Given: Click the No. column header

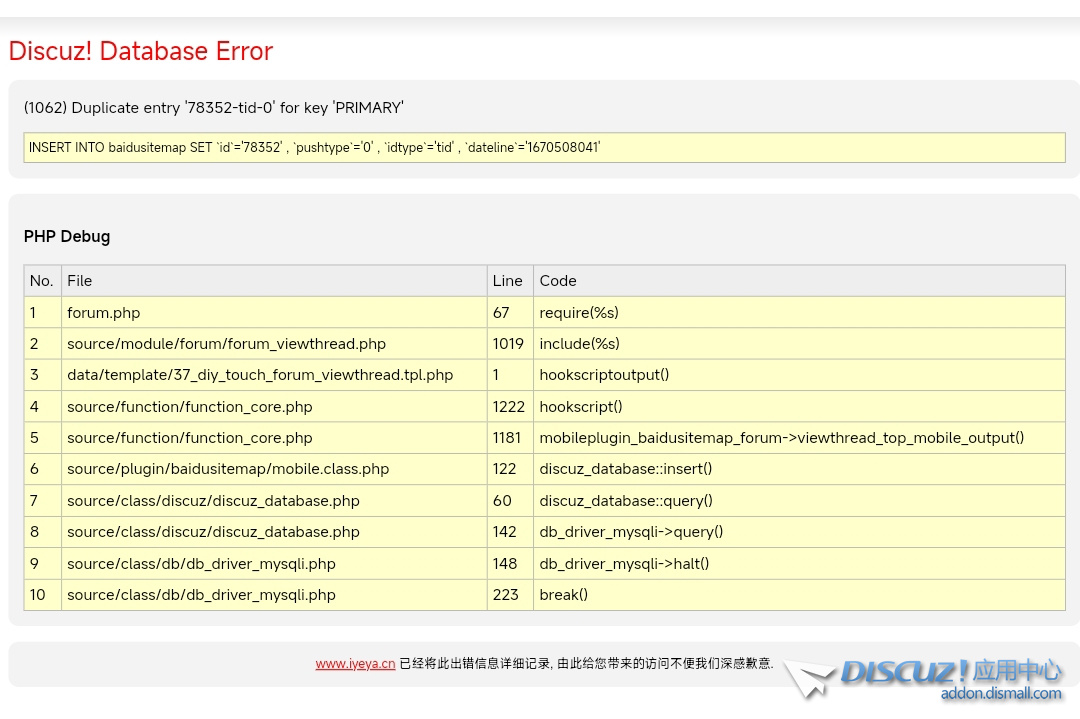Looking at the screenshot, I should coord(43,281).
